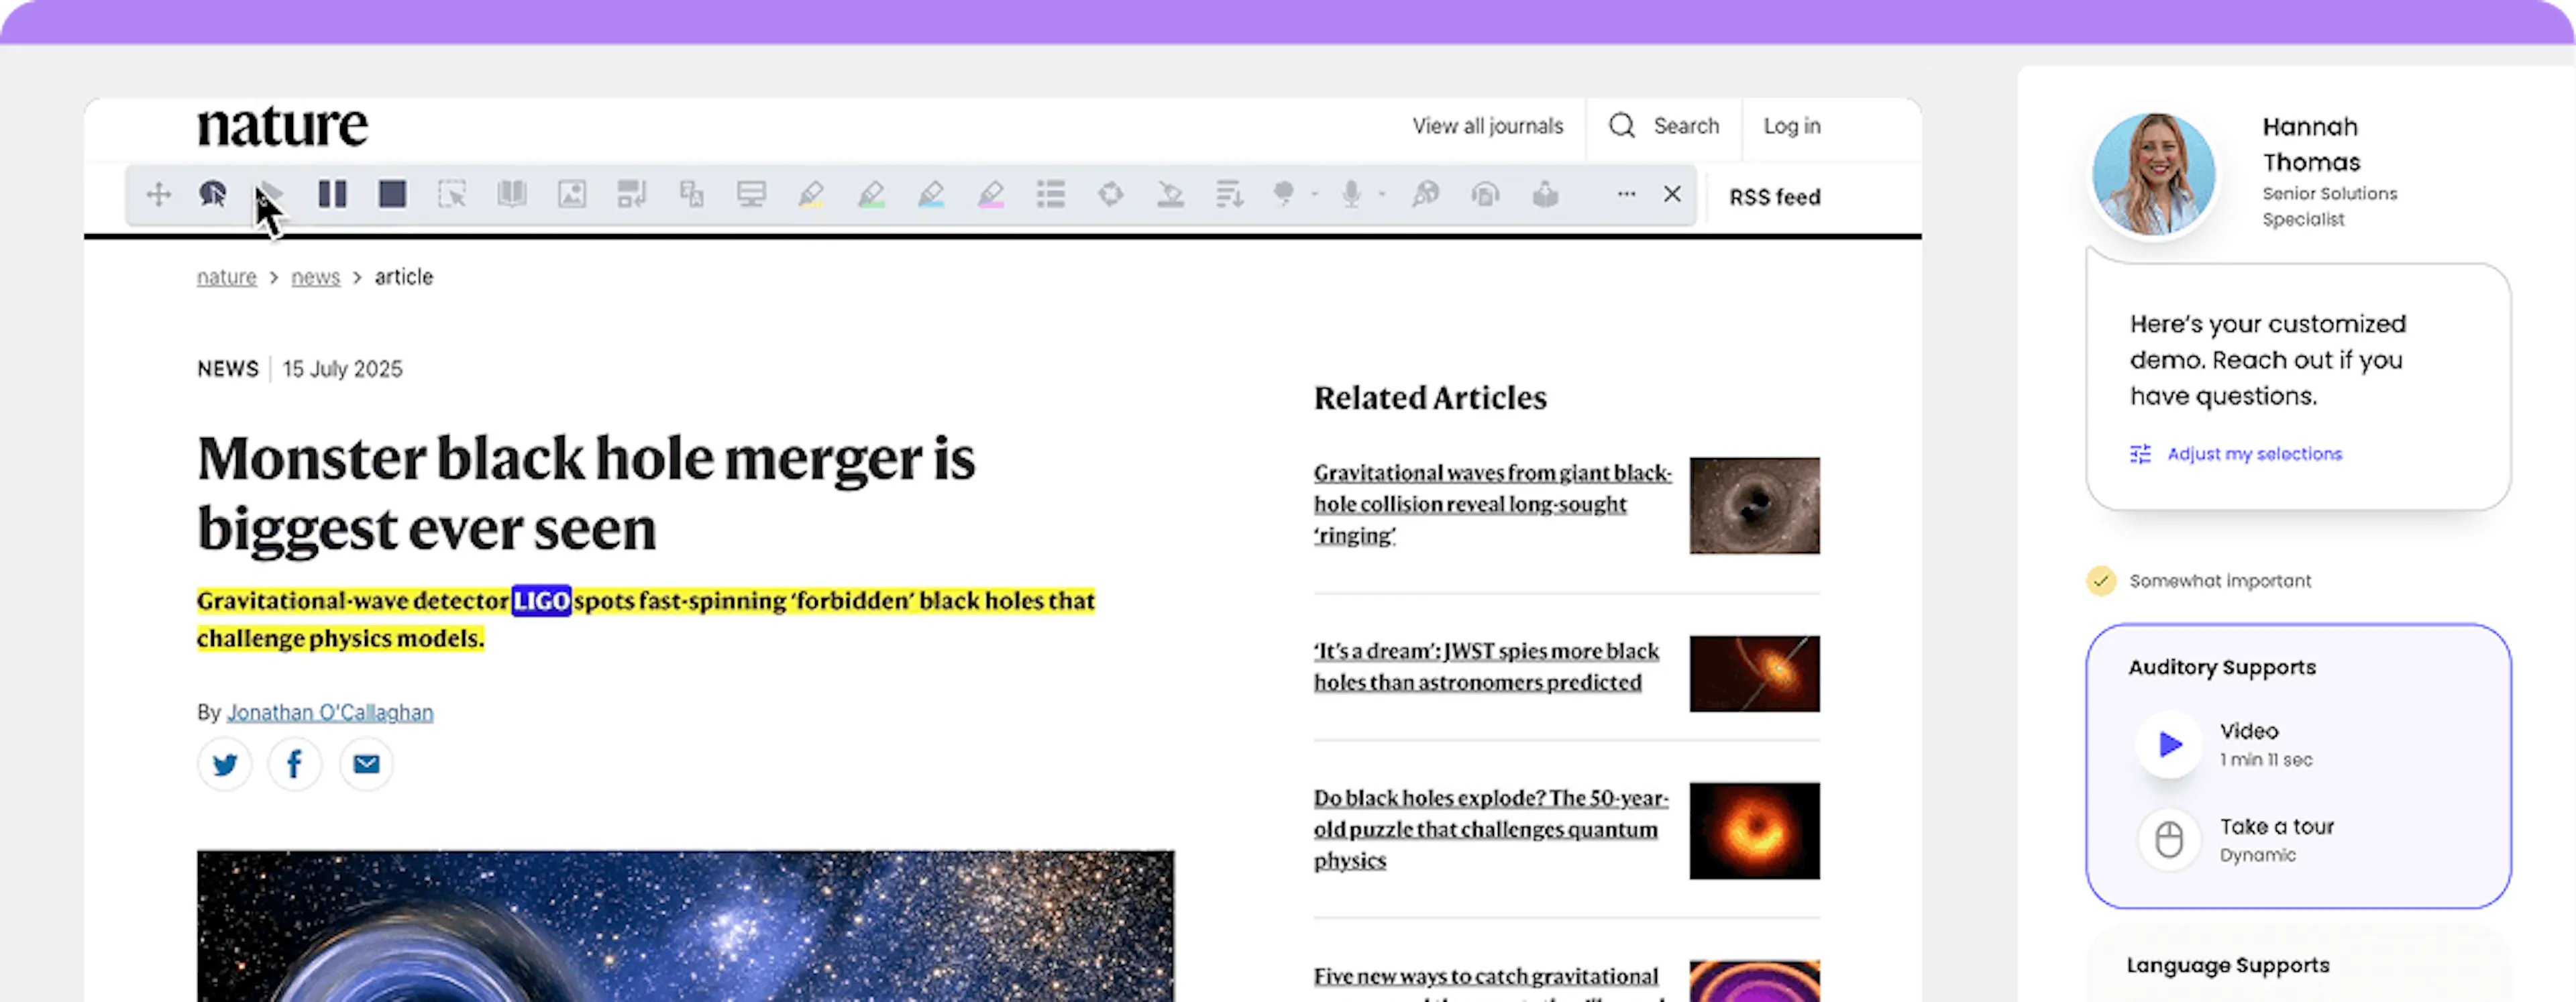Screen dimensions: 2576x1002
Task: Toggle the green highlighter tool
Action: pyautogui.click(x=871, y=194)
